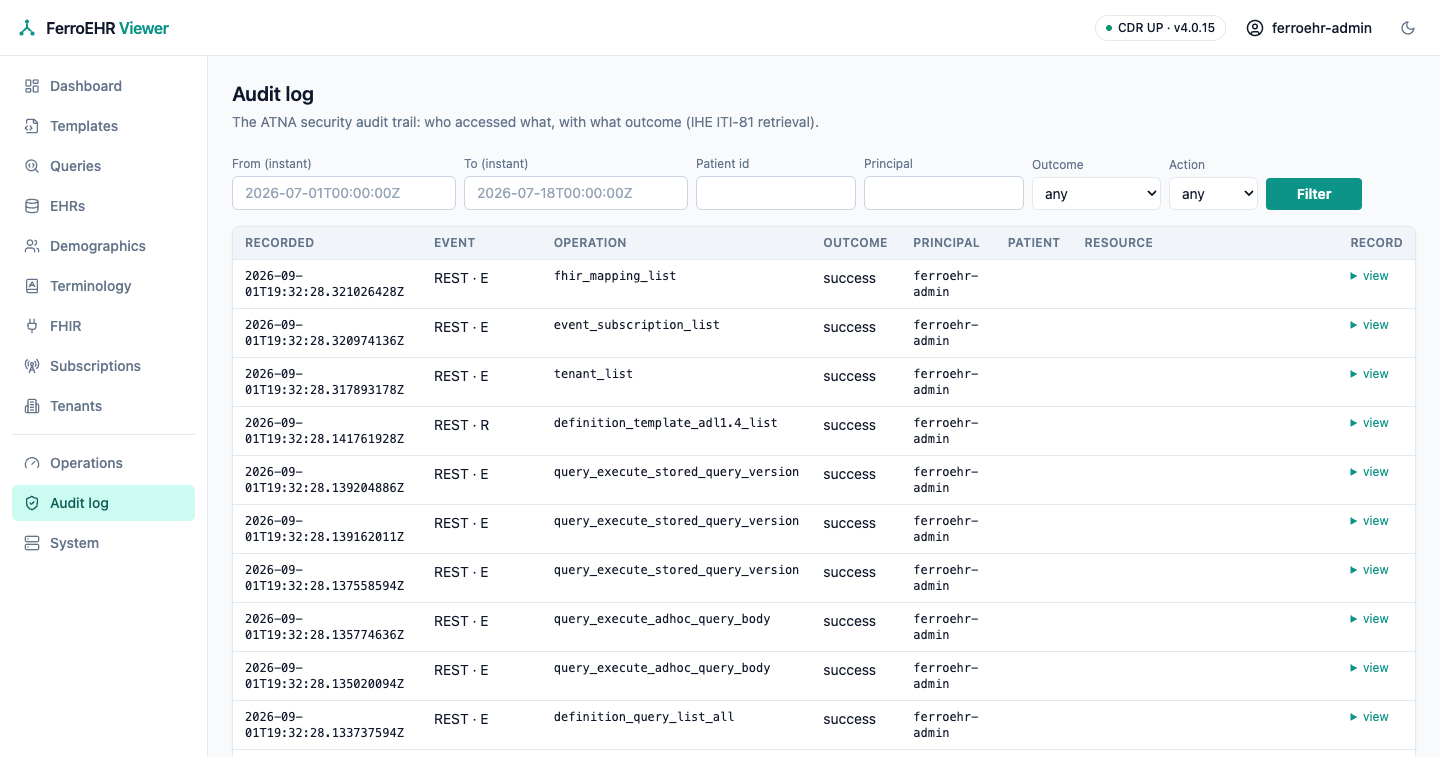Click success outcome in tenant_list row

(x=849, y=376)
